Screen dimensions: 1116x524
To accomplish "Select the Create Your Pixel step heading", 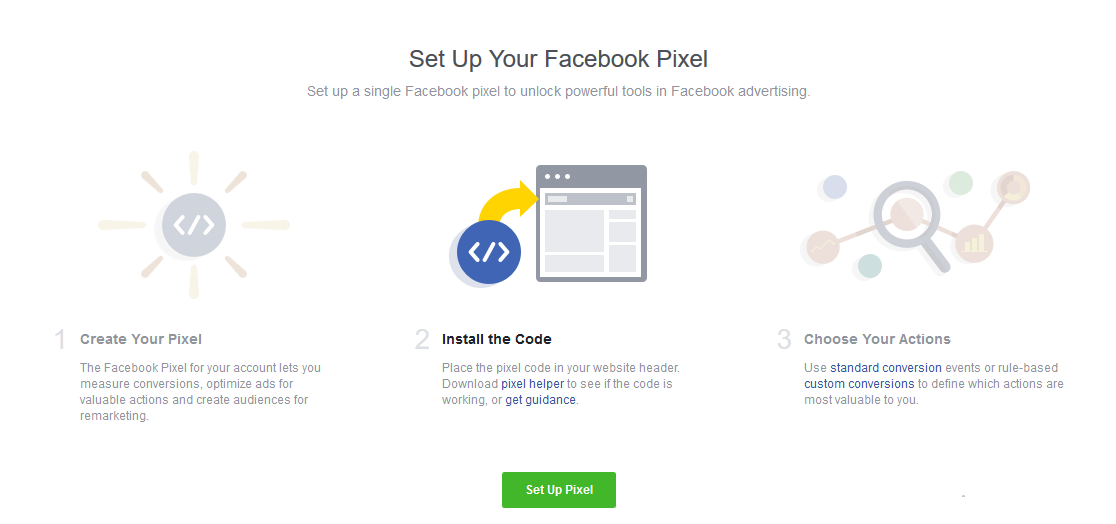I will (x=141, y=339).
